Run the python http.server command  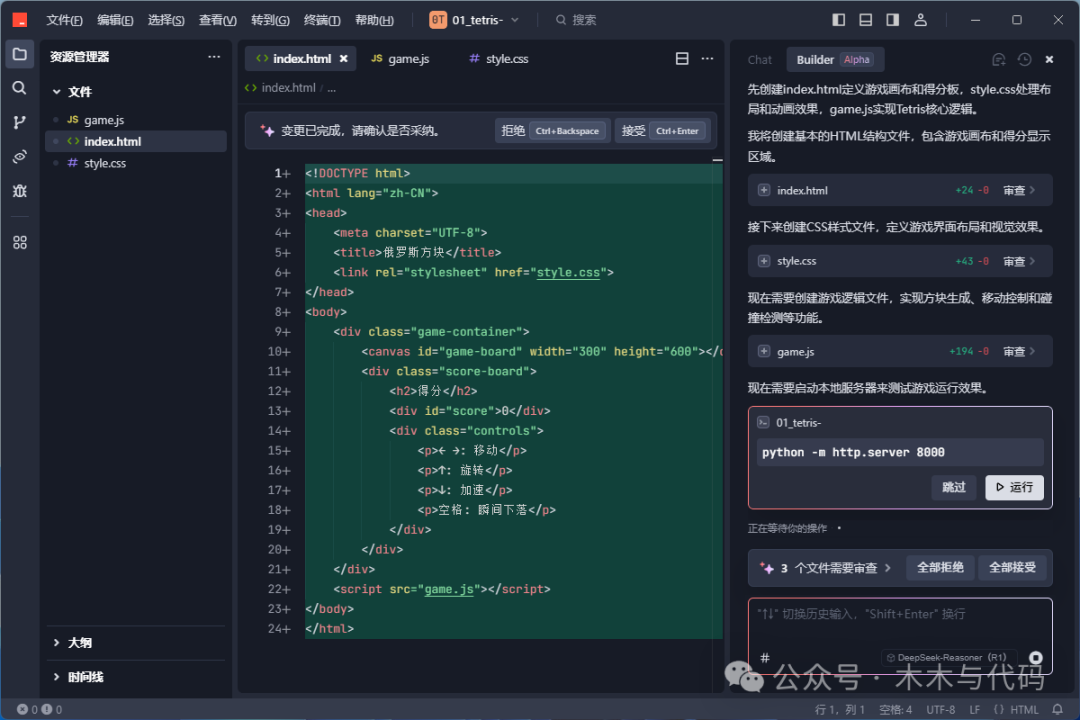click(1014, 487)
